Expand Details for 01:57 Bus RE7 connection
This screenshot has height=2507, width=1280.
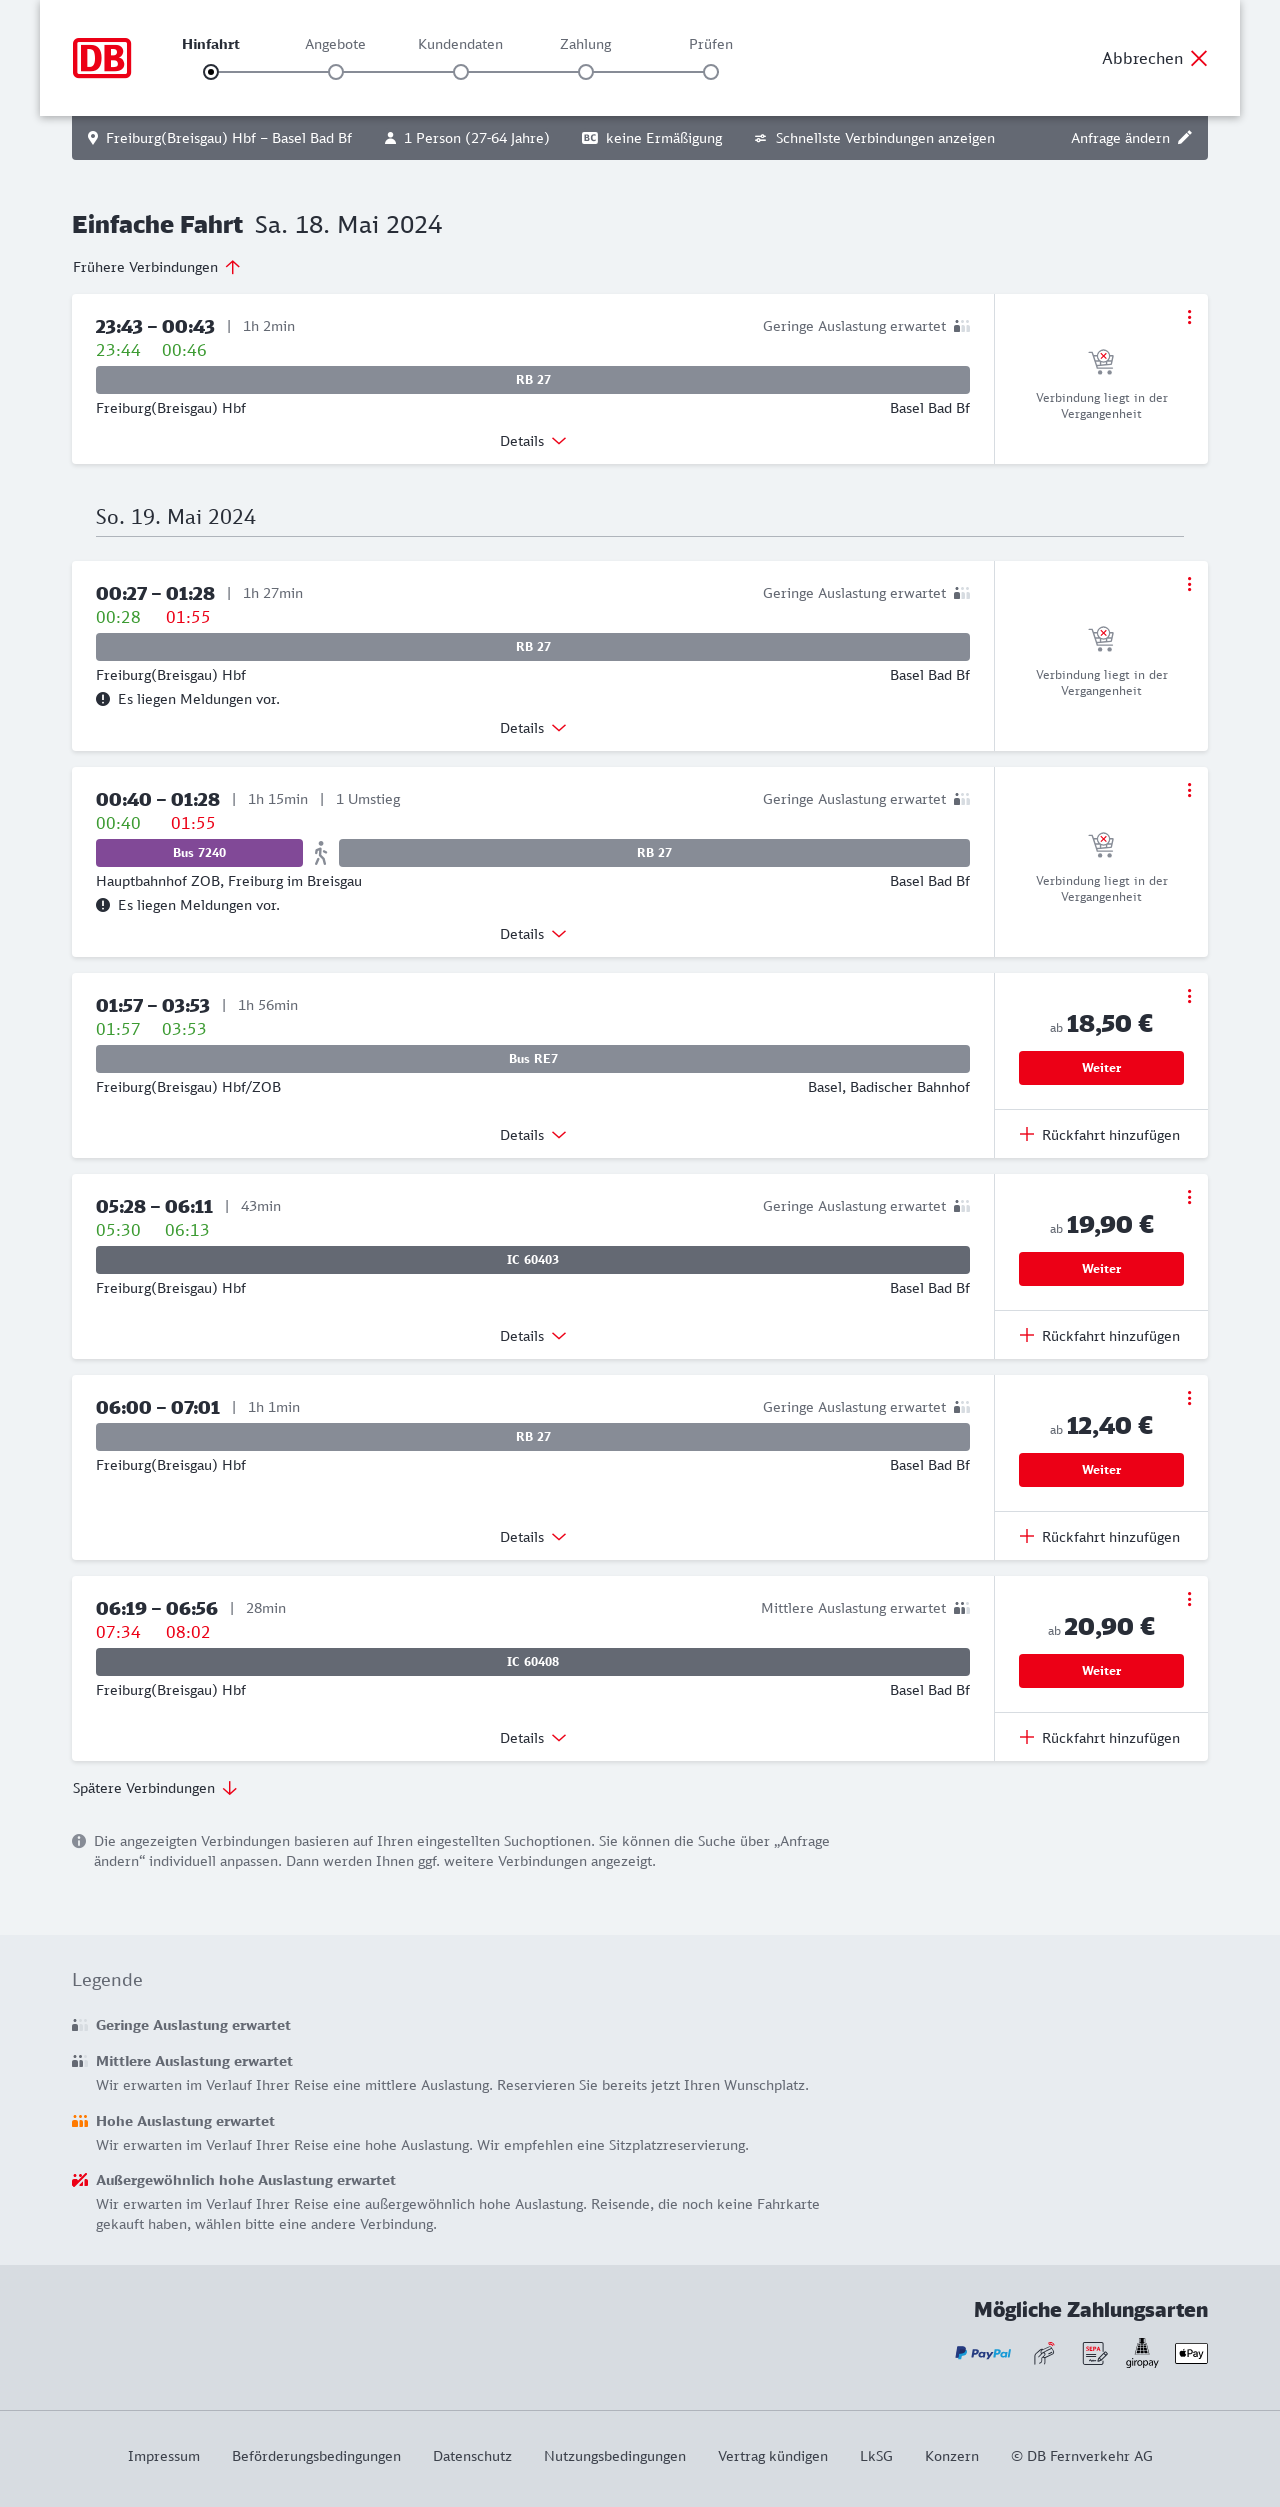533,1135
